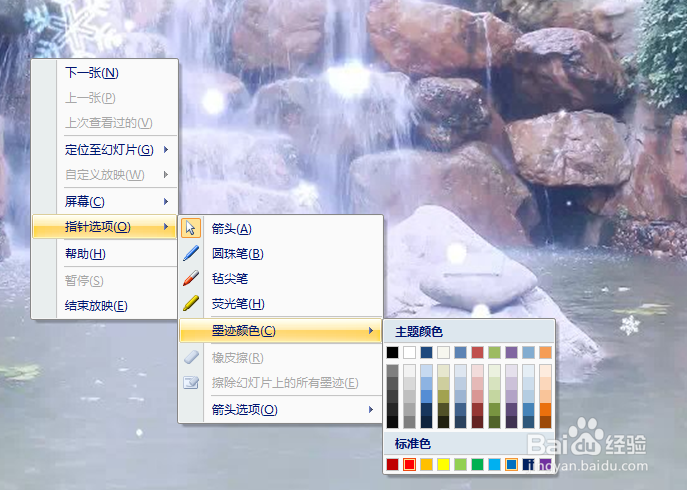The width and height of the screenshot is (687, 490).
Task: Choose the darkest orange shade under theme colors
Action: click(545, 422)
